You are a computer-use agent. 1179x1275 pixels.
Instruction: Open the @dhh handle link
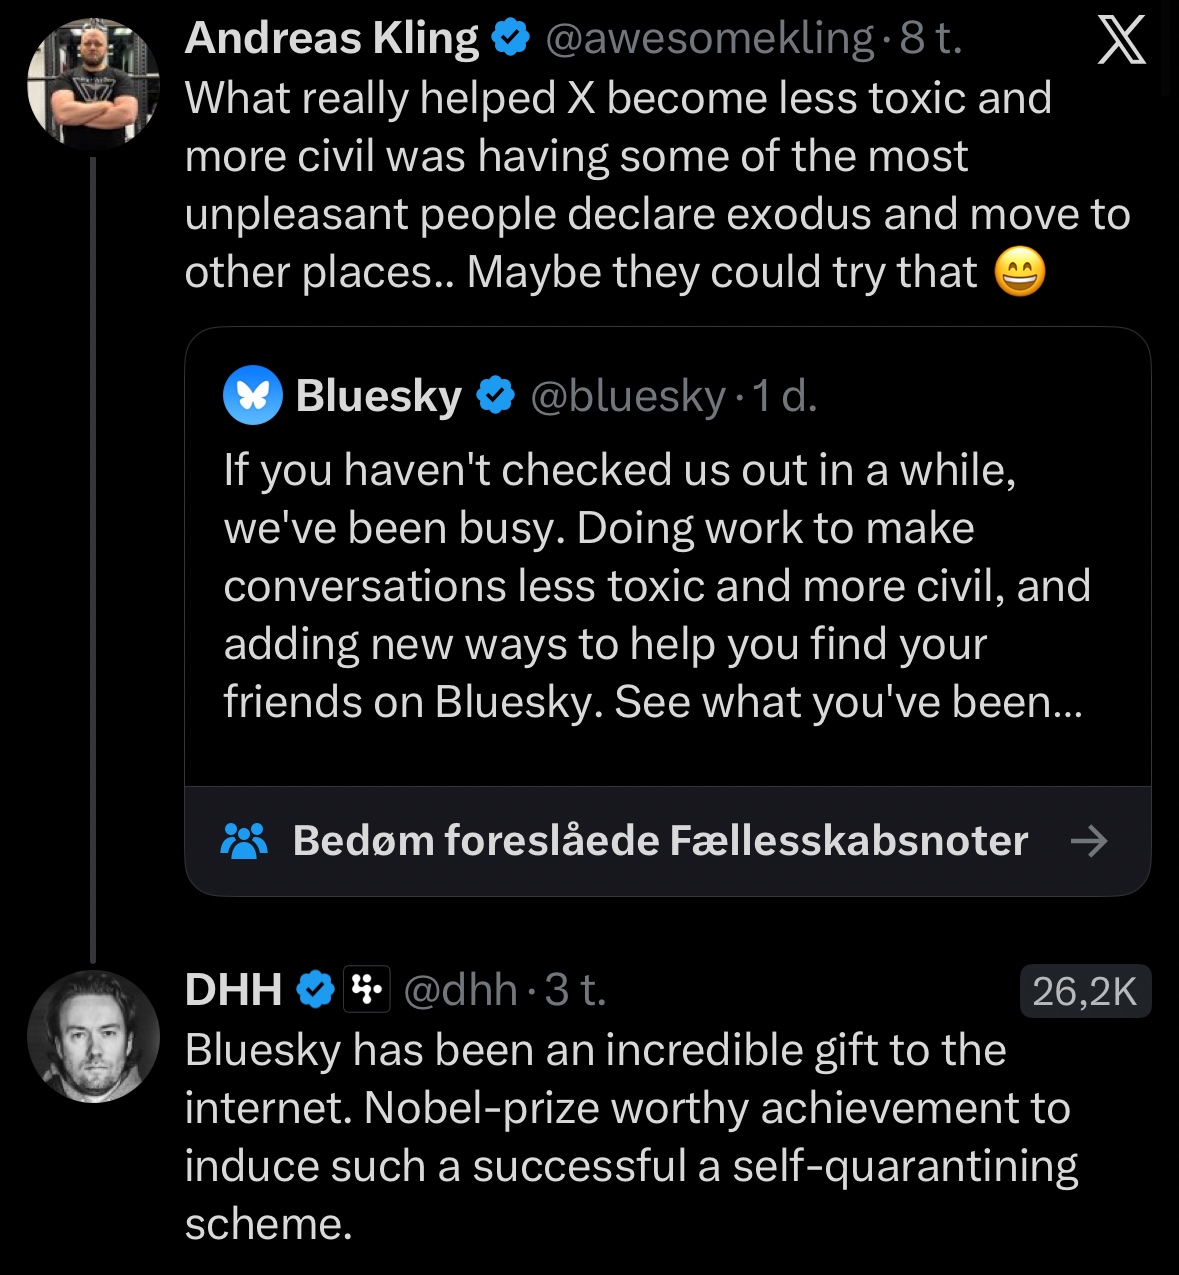point(460,990)
